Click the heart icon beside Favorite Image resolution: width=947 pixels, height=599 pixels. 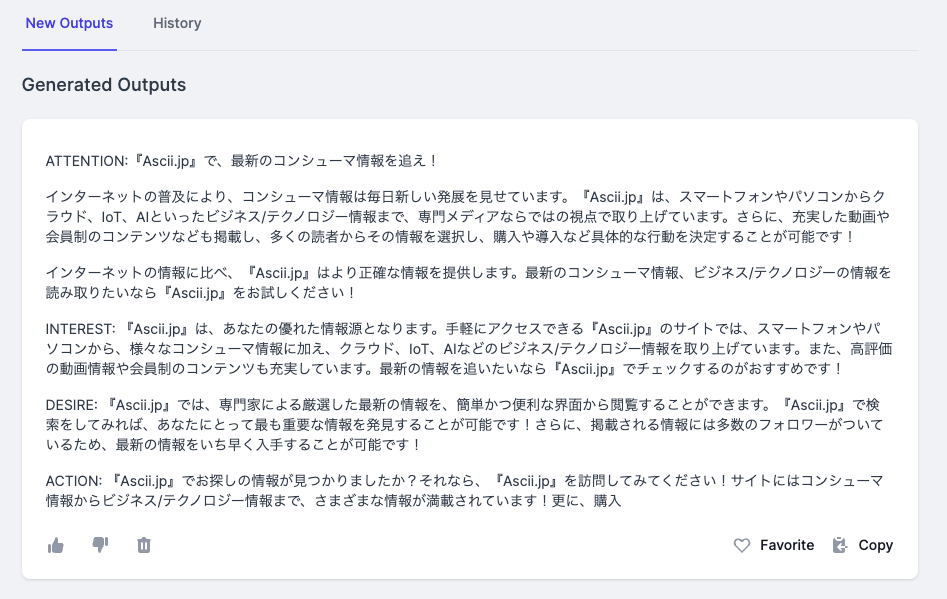(741, 545)
